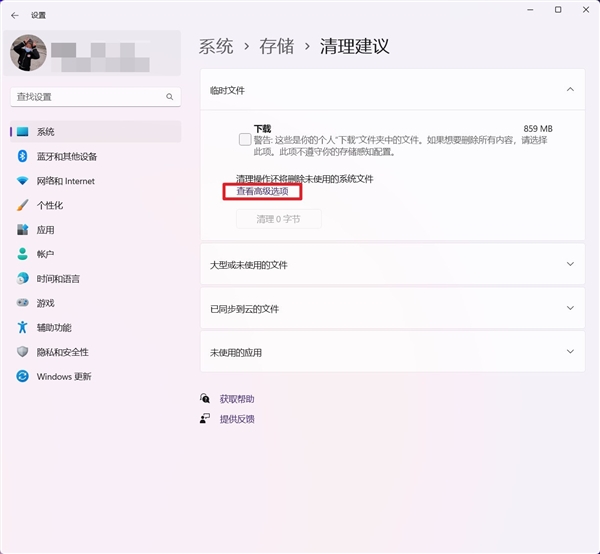
Task: Expand 未使用的应用 section
Action: (570, 352)
